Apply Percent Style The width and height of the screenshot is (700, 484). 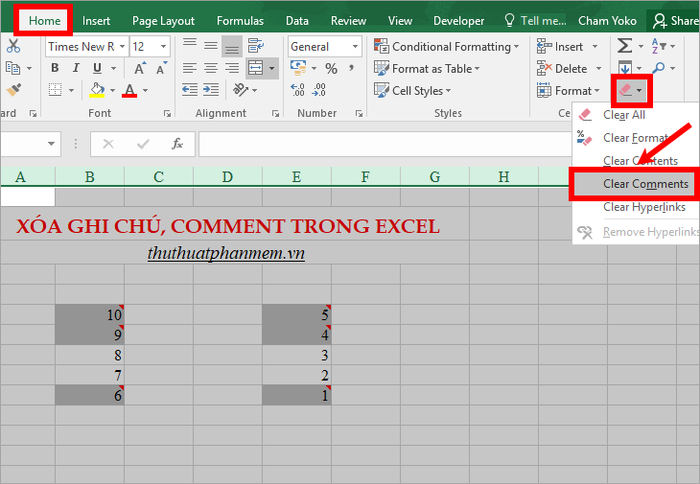[x=331, y=68]
